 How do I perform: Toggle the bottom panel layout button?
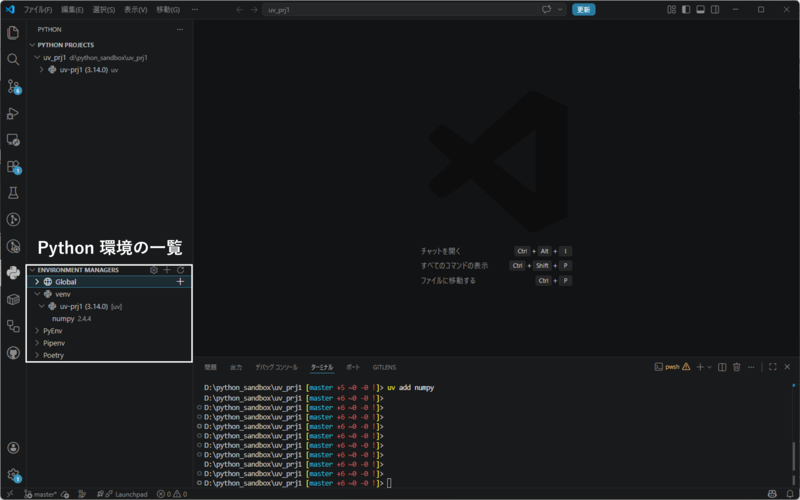point(701,10)
